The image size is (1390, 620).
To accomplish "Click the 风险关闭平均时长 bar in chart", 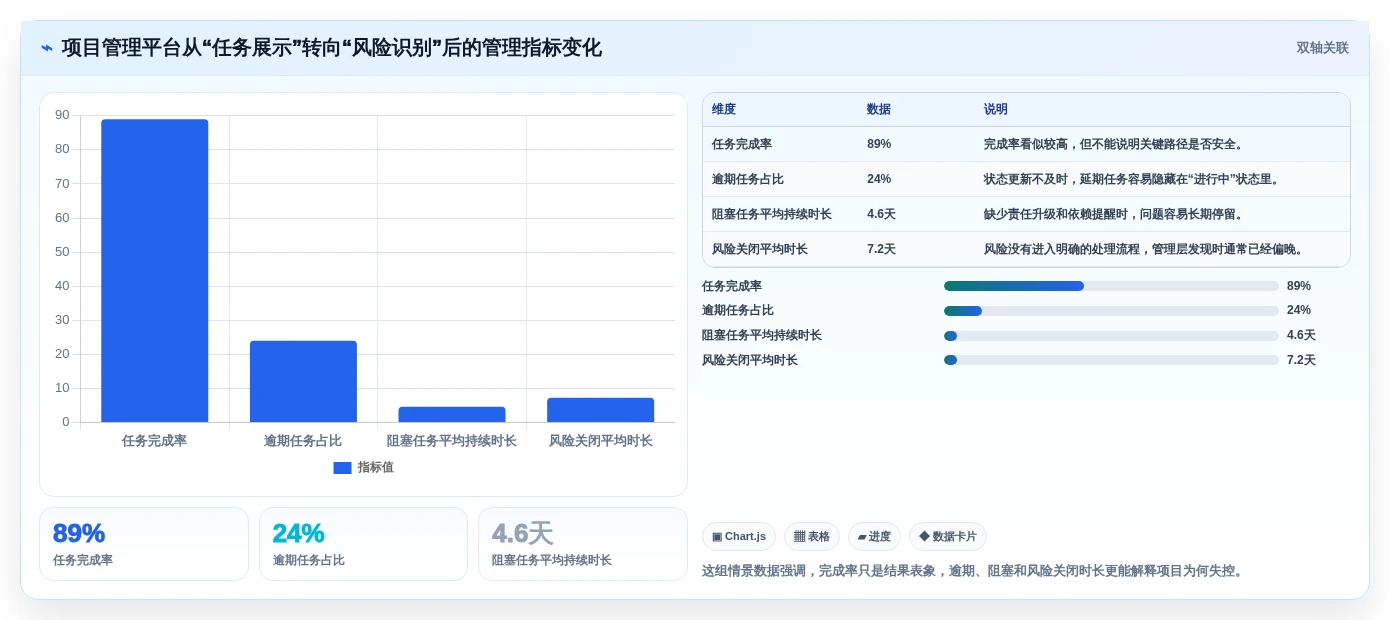I will tap(600, 410).
